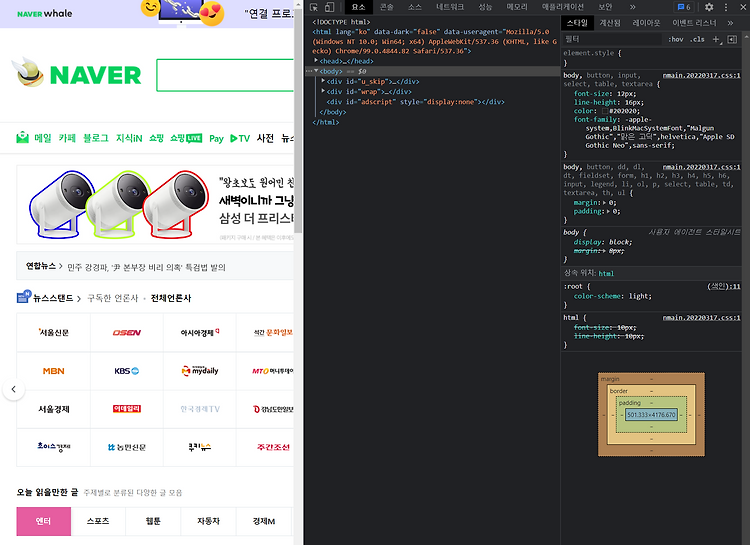Switch to the 메모리 (Memory) tab

click(517, 7)
